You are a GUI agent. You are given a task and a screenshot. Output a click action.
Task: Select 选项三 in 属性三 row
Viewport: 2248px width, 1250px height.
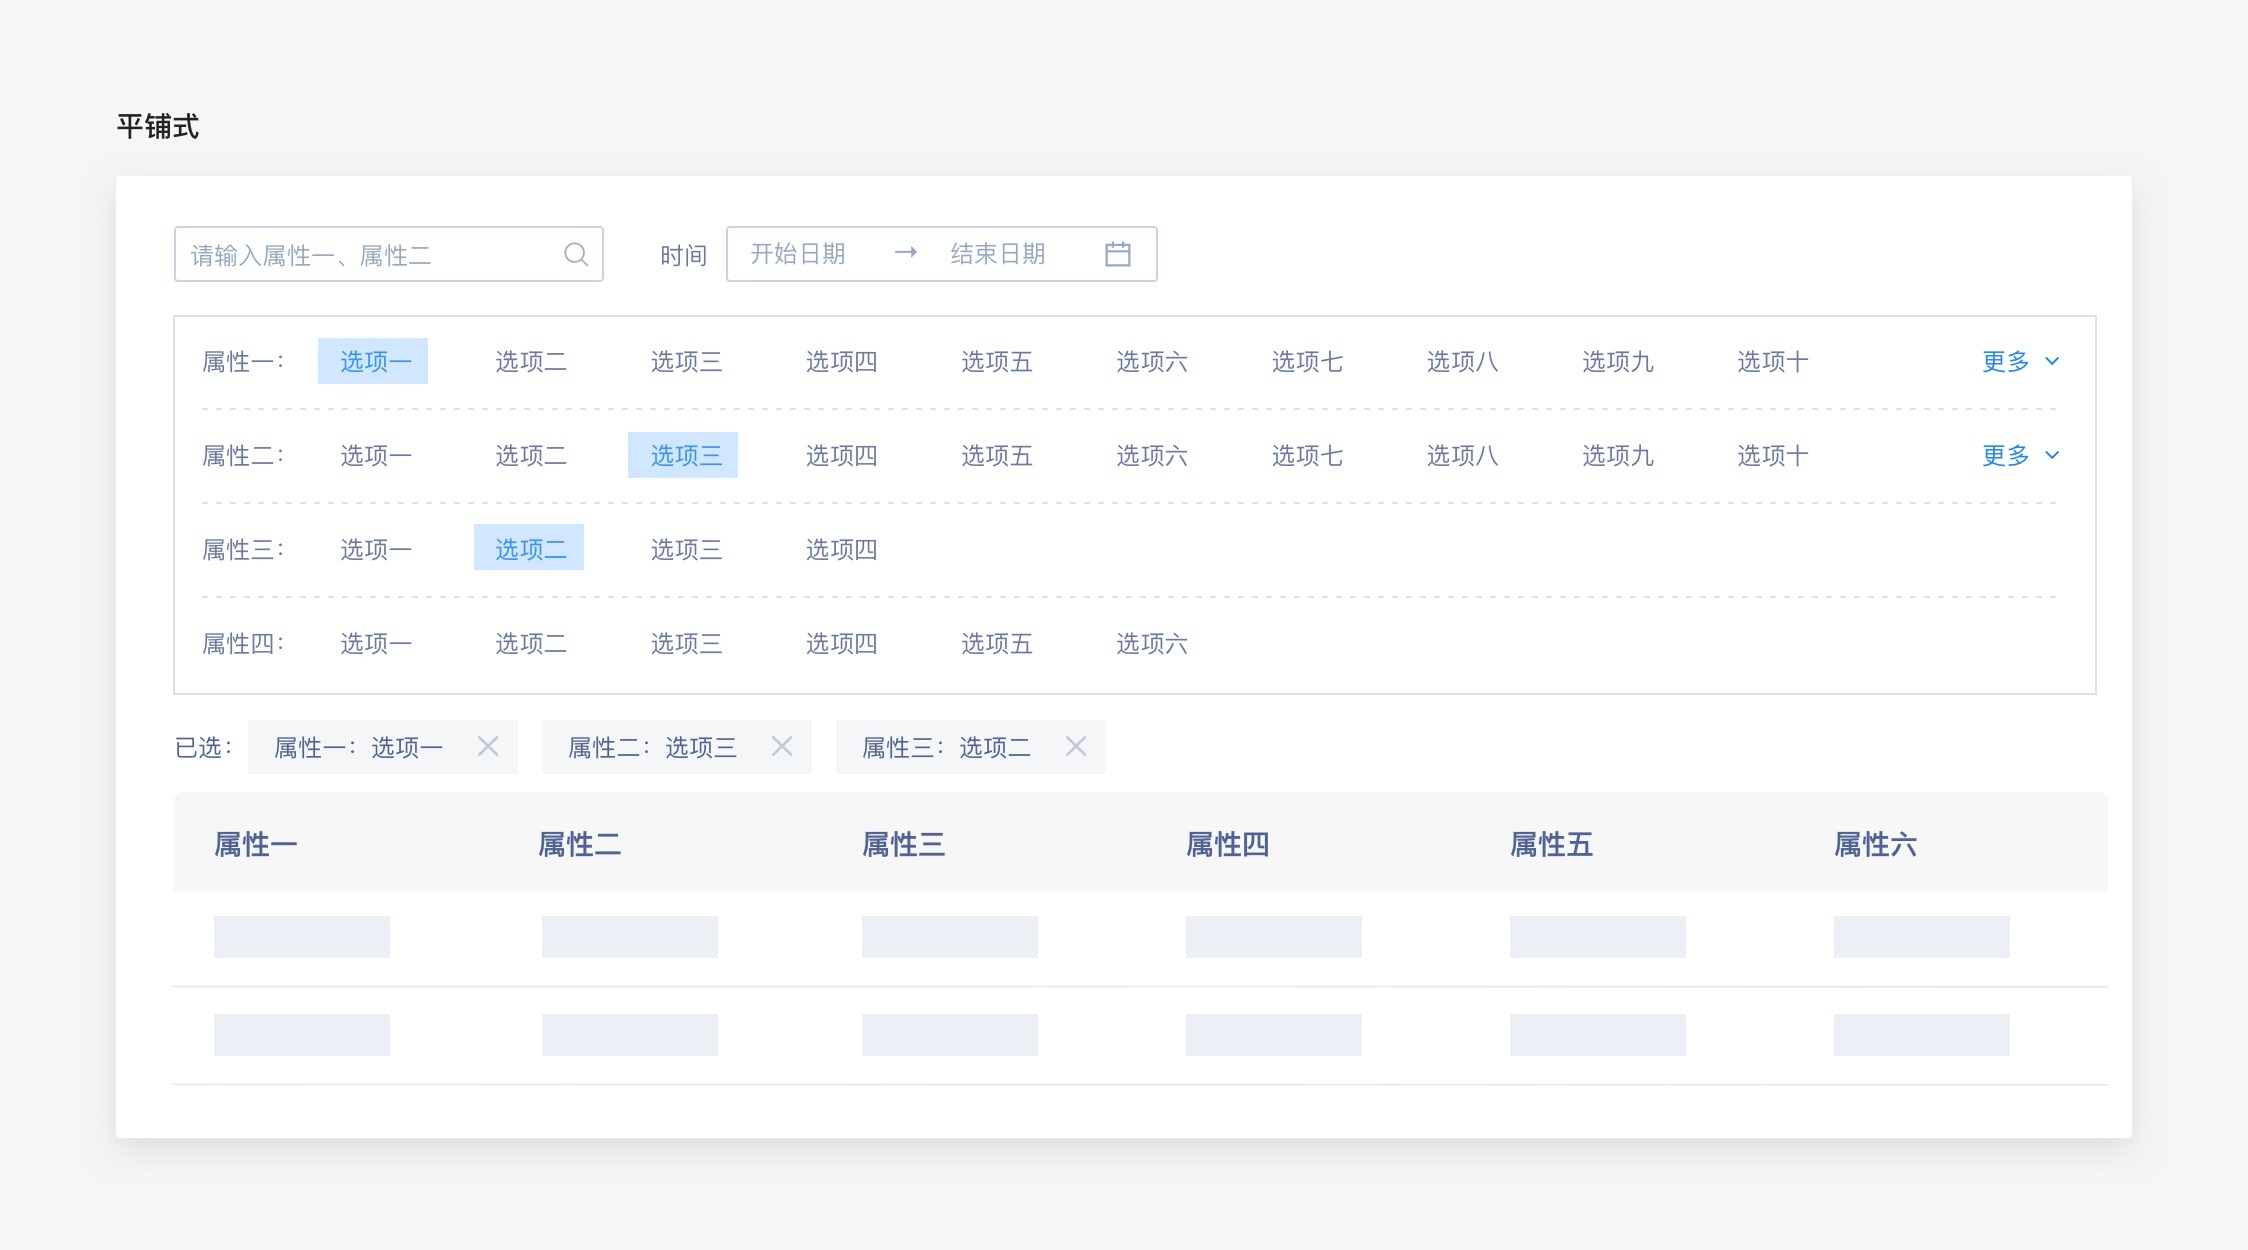[686, 549]
